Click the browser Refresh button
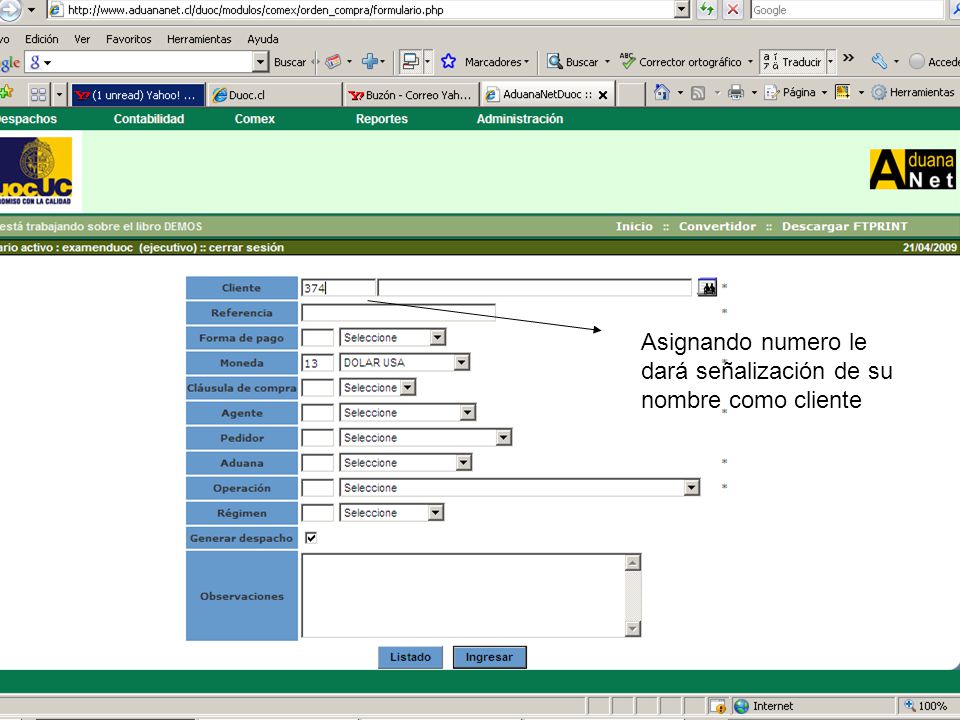Screen dimensions: 960x720 coord(707,9)
